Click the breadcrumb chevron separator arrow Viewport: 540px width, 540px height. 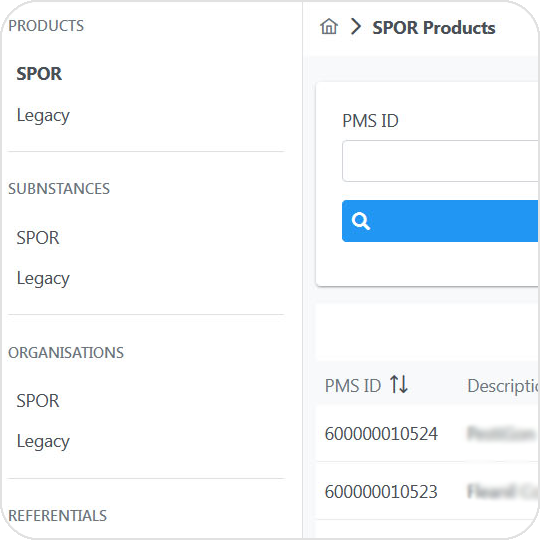355,27
